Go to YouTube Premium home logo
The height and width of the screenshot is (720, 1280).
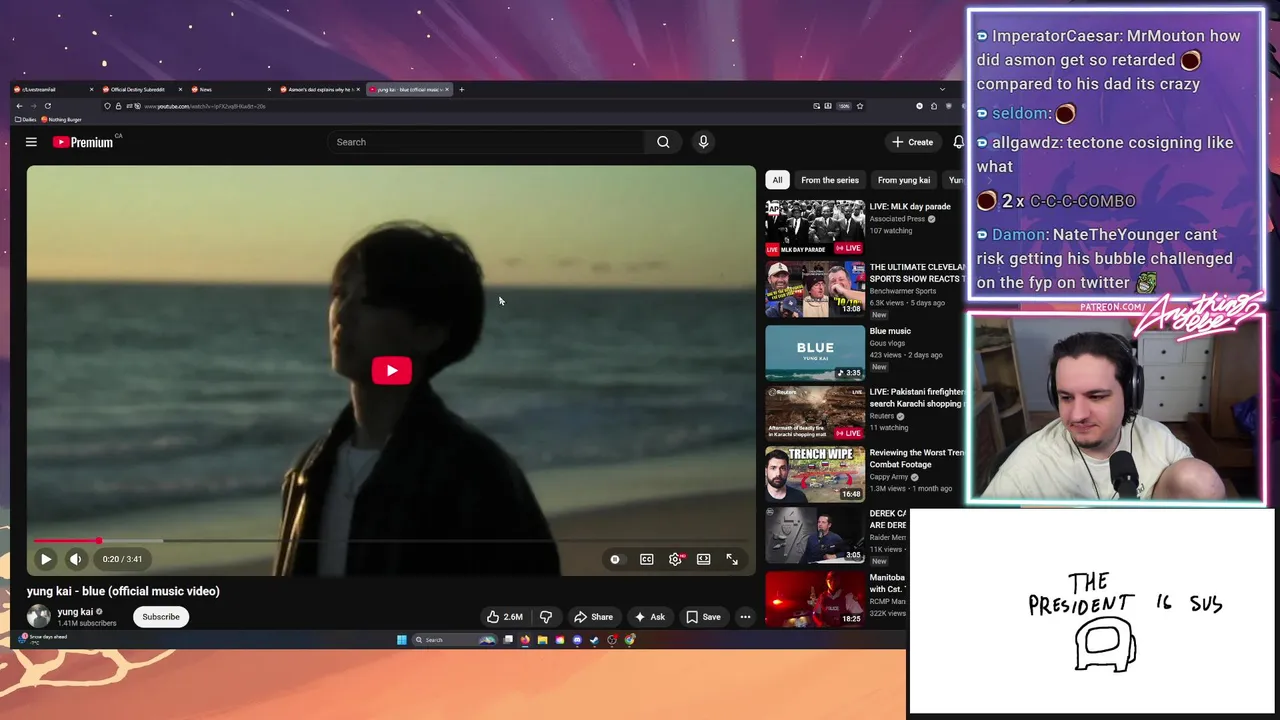(x=84, y=142)
